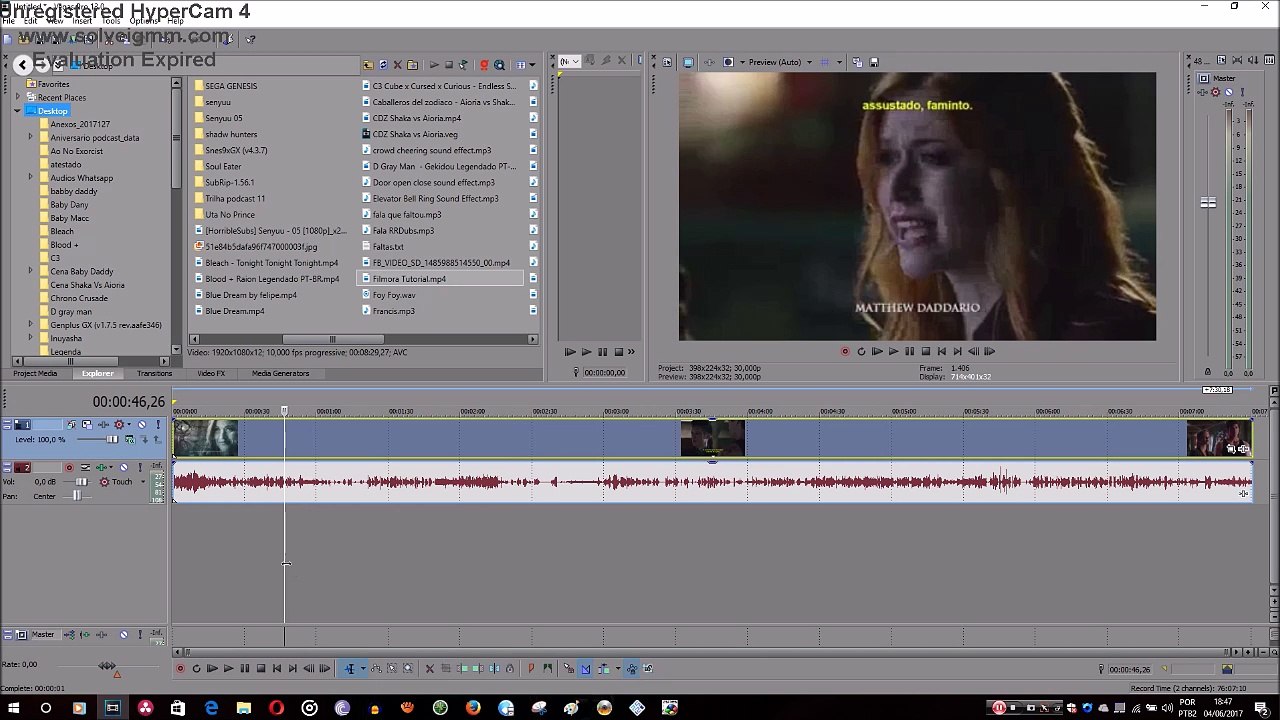
Task: Switch to the Transitions tab
Action: pos(154,373)
